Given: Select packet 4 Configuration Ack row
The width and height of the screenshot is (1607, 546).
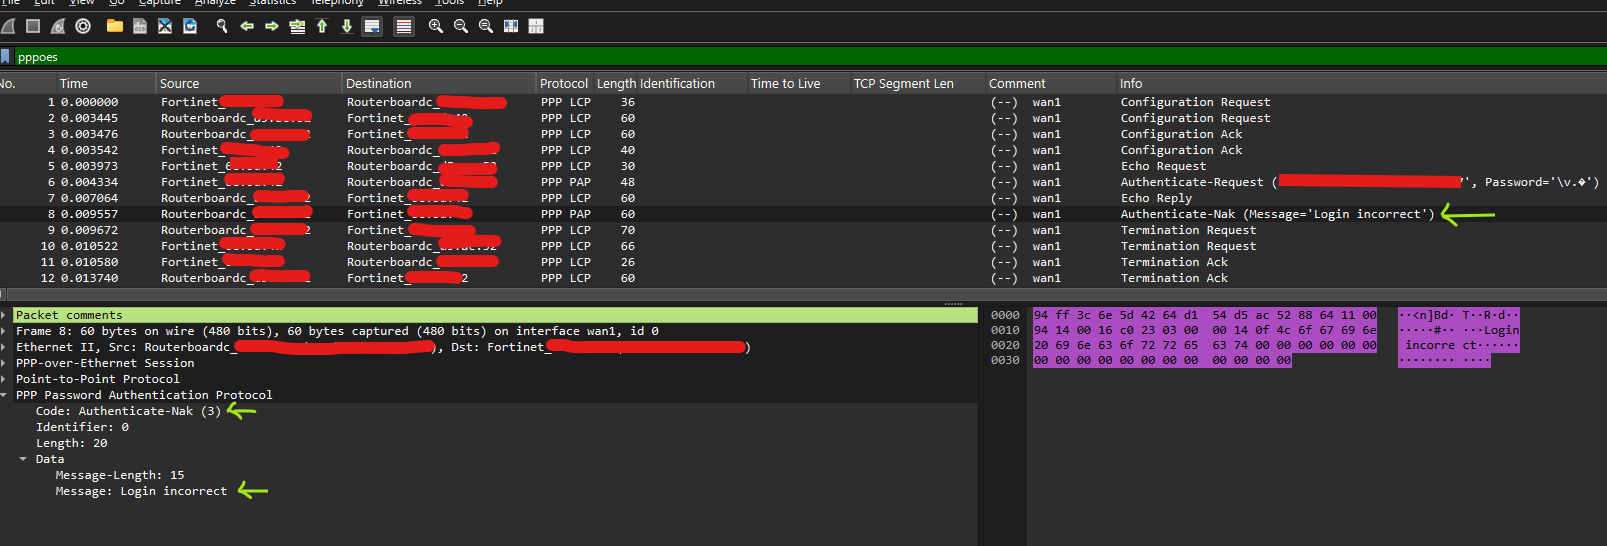Looking at the screenshot, I should (x=803, y=150).
